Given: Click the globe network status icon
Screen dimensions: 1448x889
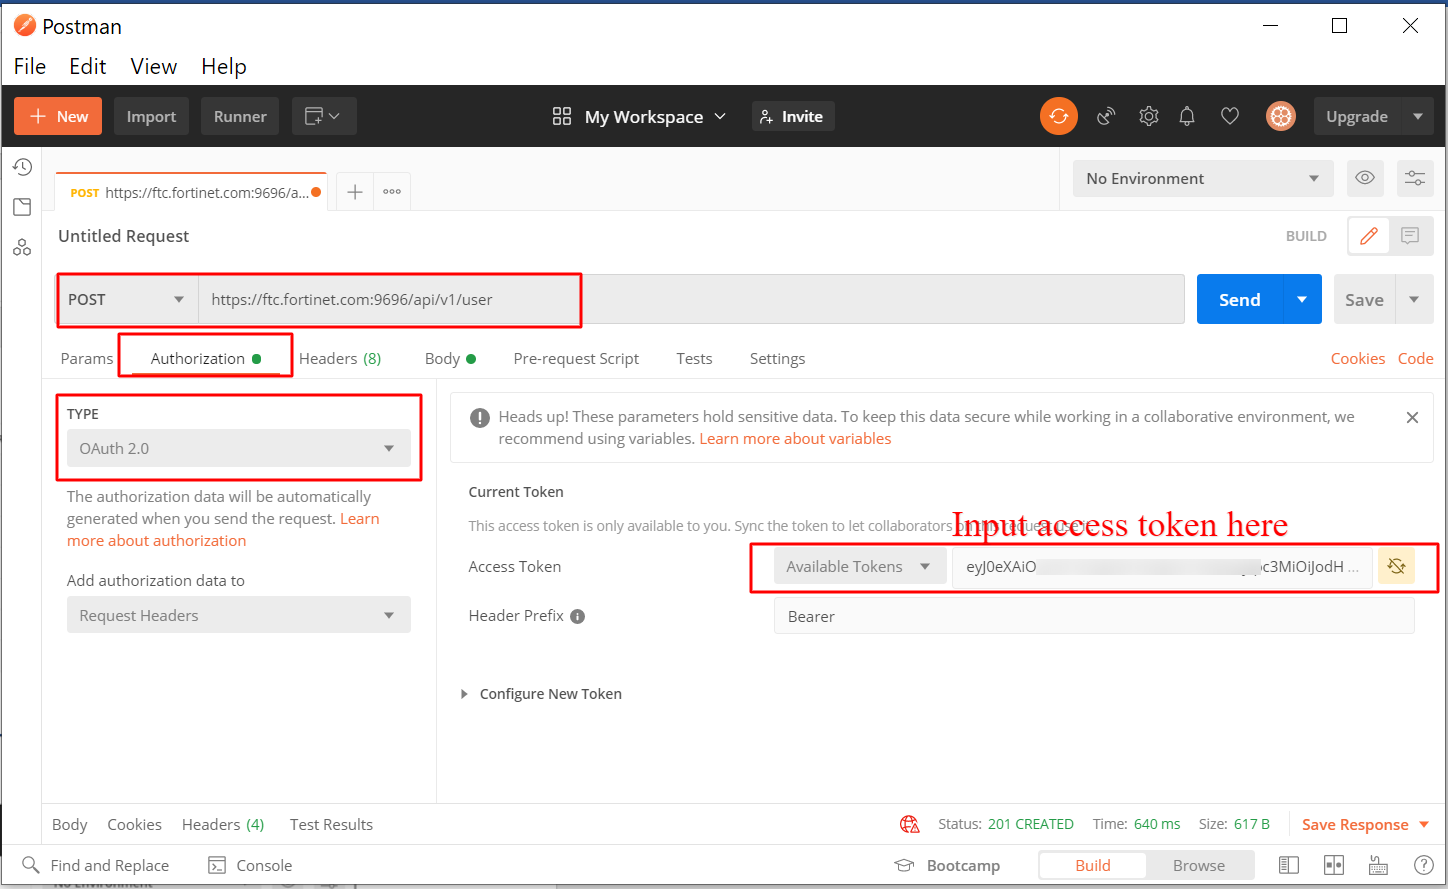Looking at the screenshot, I should coord(909,824).
